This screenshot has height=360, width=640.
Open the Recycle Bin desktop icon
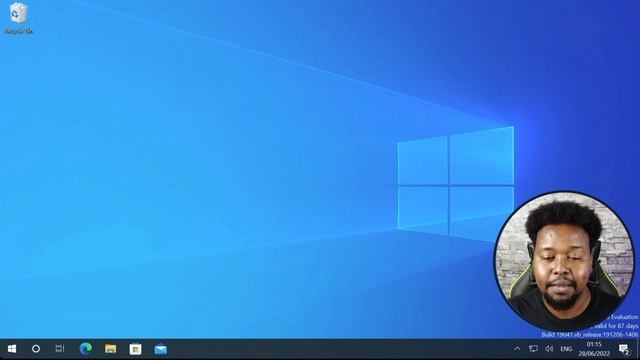coord(18,18)
